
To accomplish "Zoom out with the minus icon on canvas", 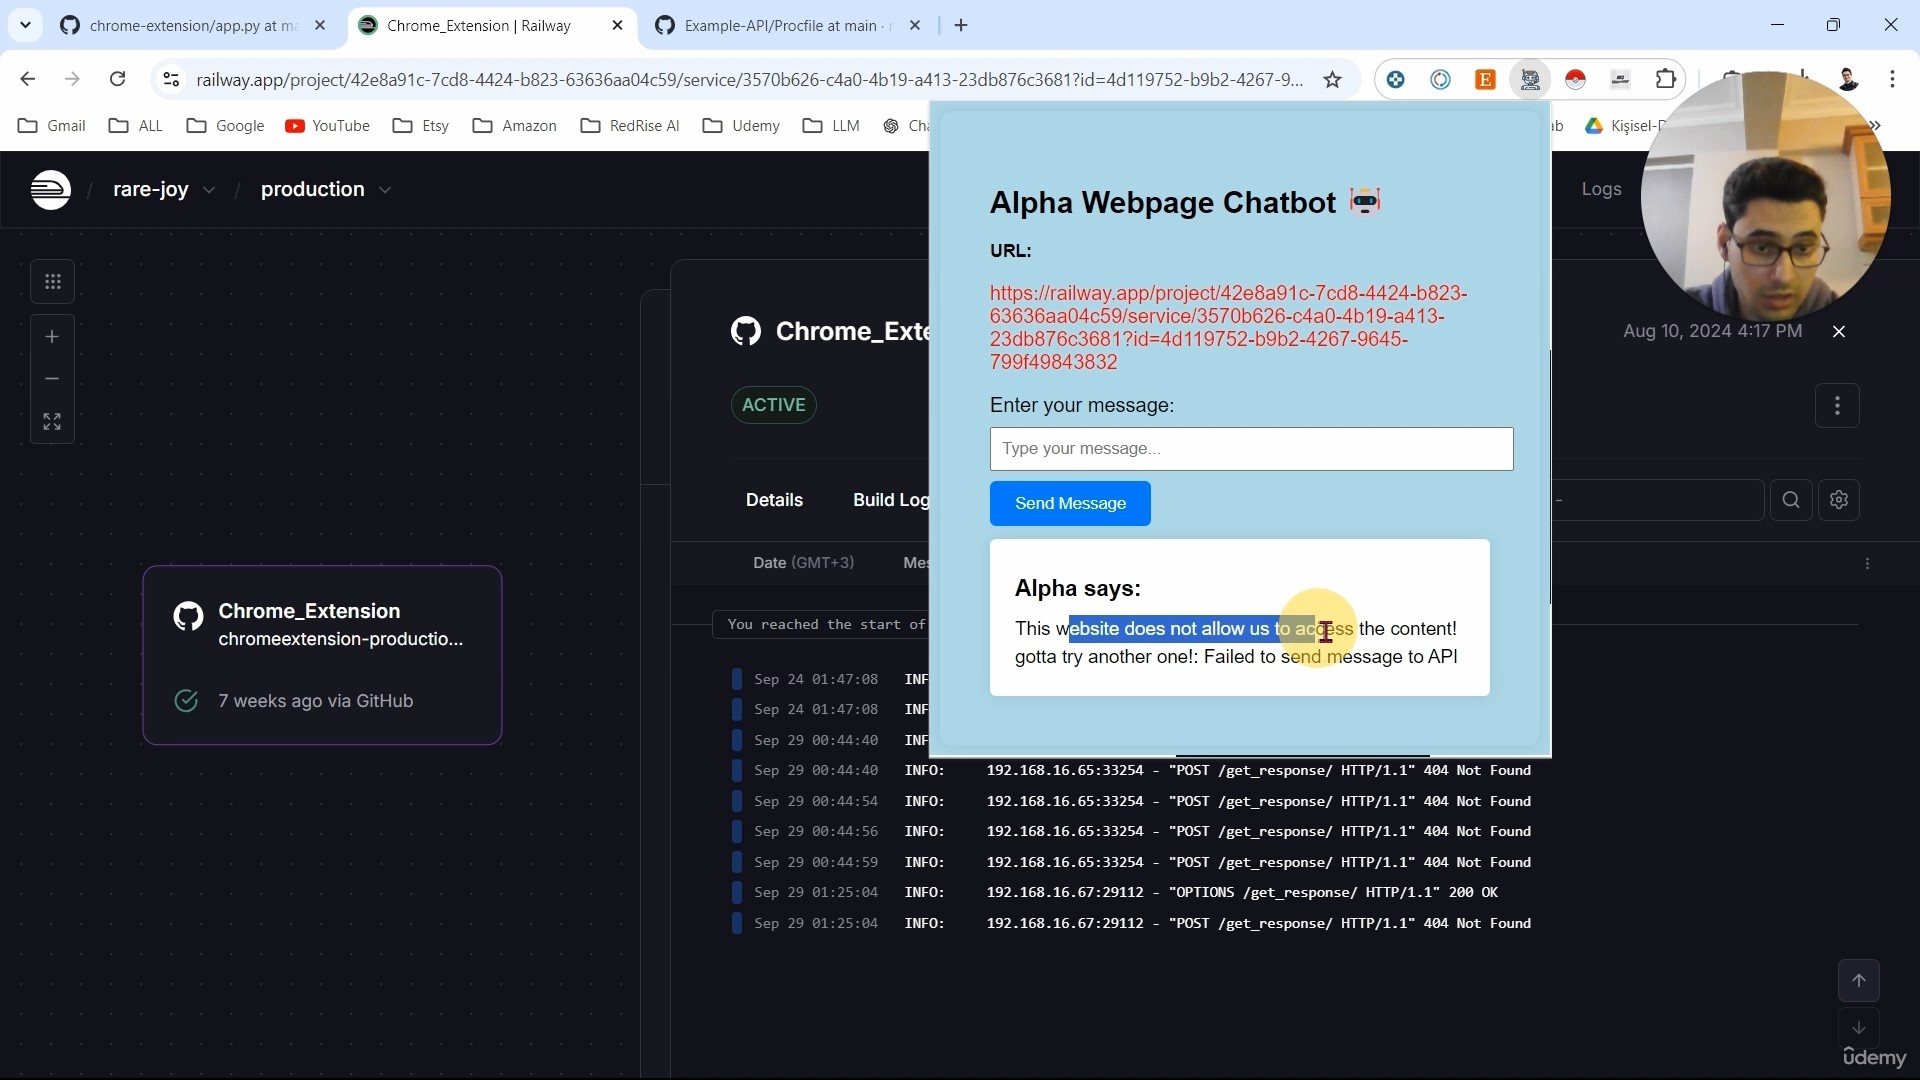I will tap(53, 379).
